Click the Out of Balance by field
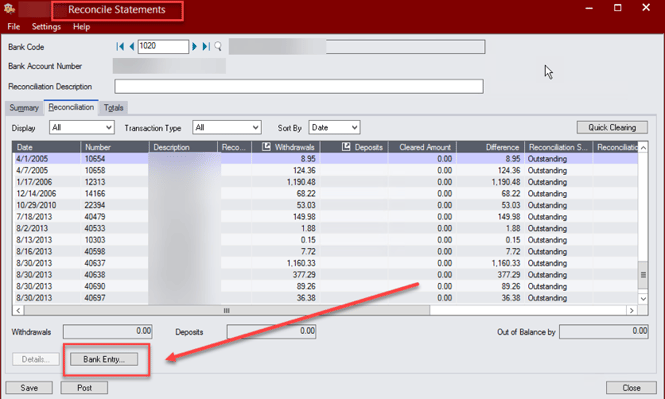665x399 pixels. [604, 332]
